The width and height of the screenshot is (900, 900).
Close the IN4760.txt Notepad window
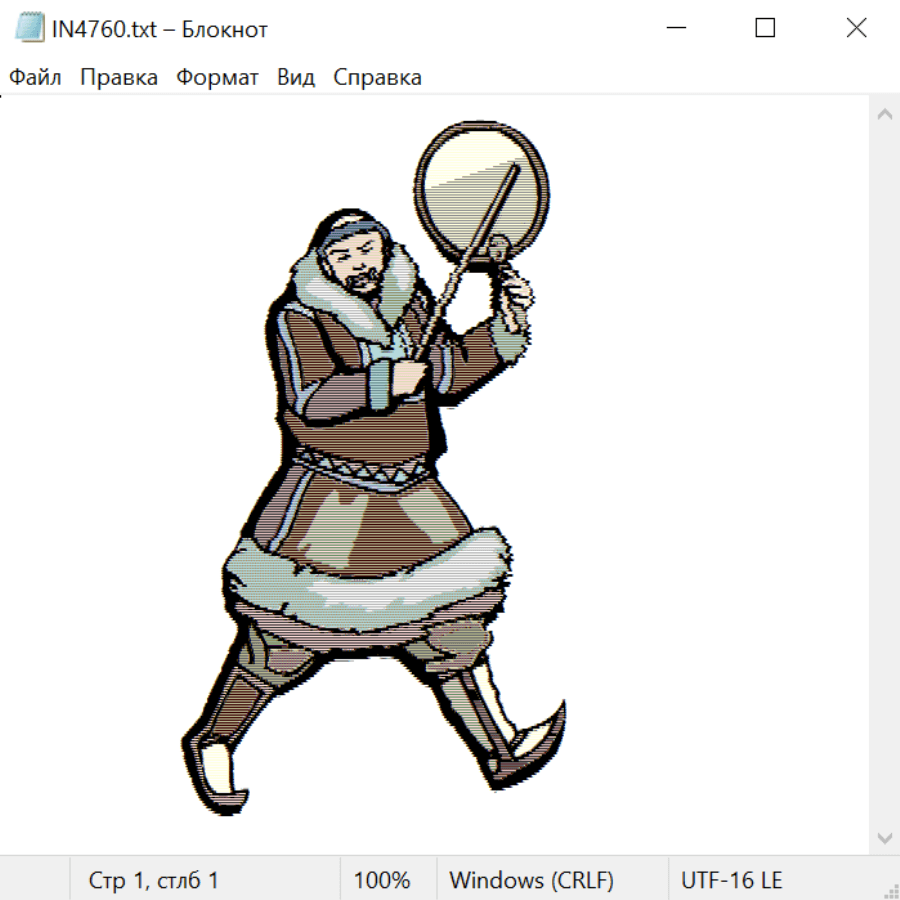tap(856, 29)
